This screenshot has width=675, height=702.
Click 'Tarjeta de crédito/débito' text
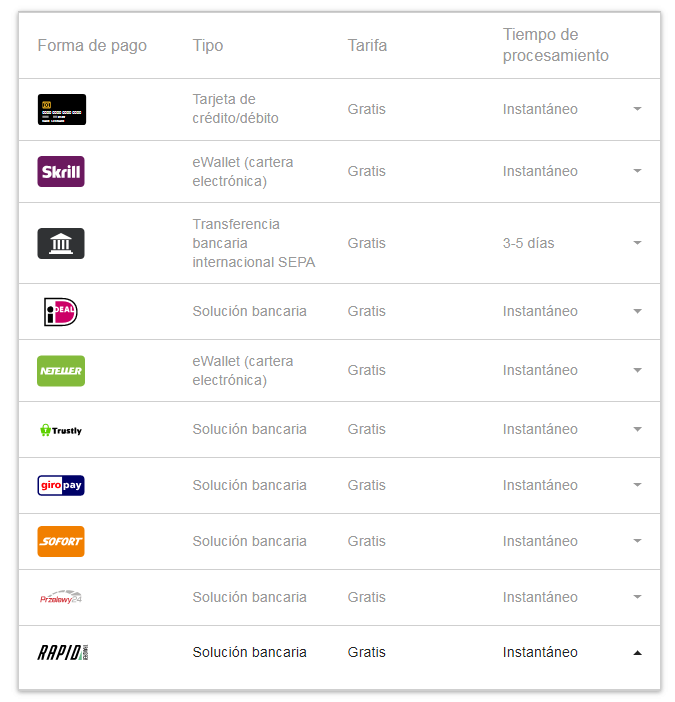[x=235, y=109]
